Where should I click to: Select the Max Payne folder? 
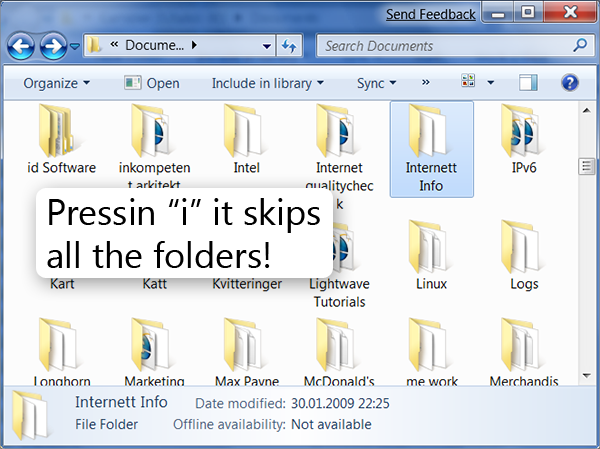pos(247,351)
